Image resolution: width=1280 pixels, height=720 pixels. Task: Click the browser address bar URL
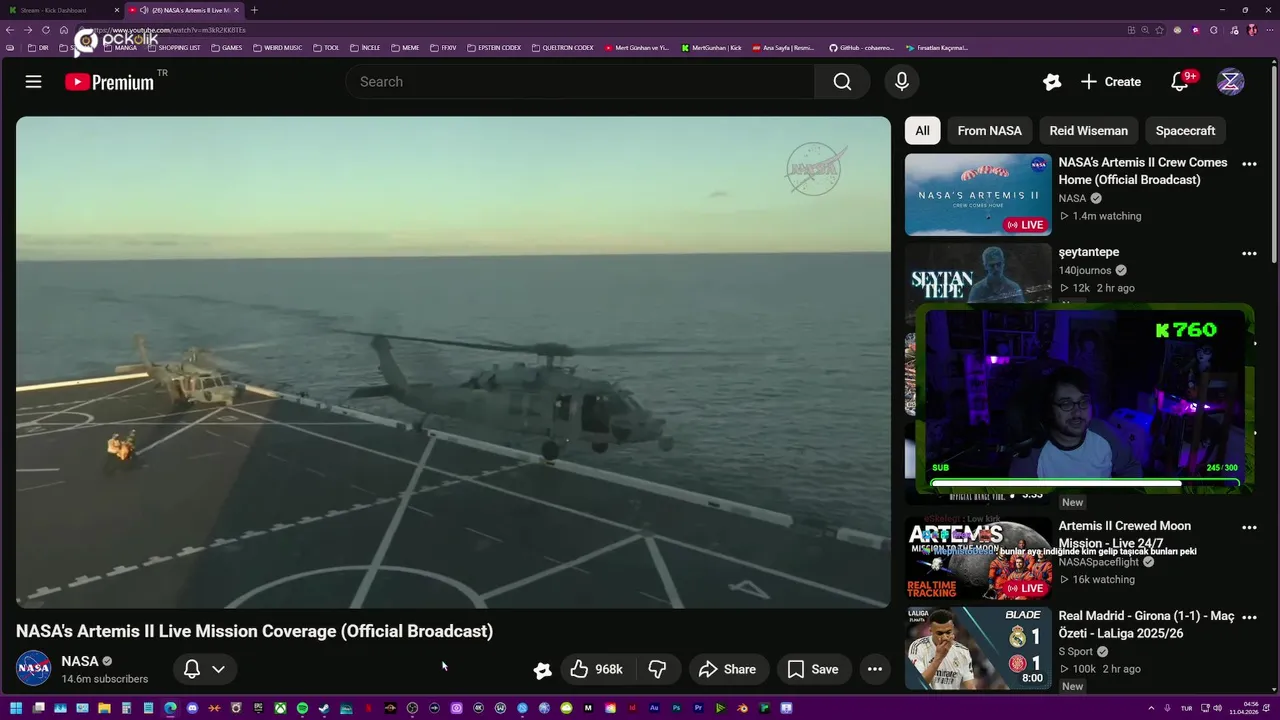pyautogui.click(x=170, y=30)
